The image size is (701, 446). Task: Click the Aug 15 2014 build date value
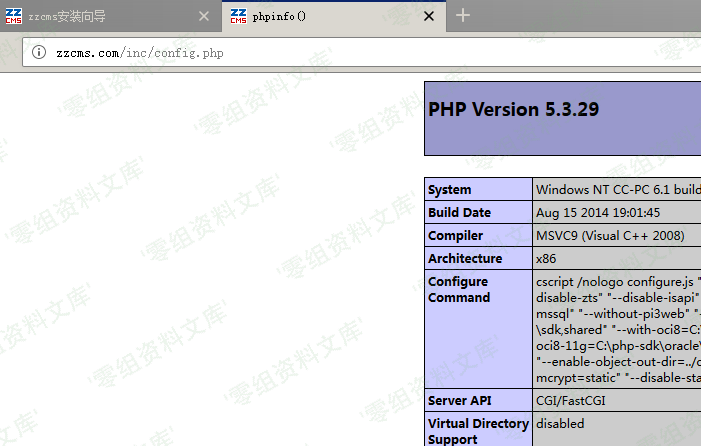point(598,213)
